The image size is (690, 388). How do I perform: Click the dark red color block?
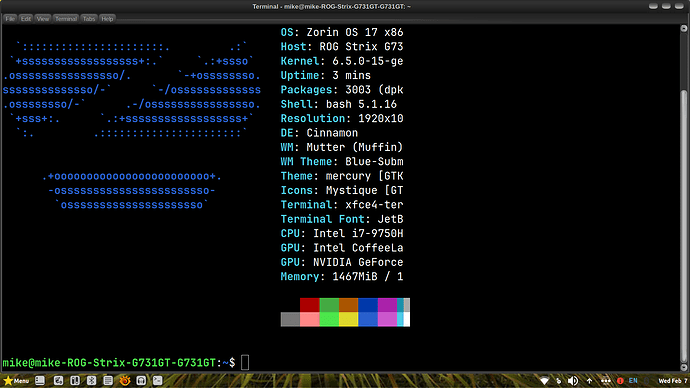click(x=309, y=305)
